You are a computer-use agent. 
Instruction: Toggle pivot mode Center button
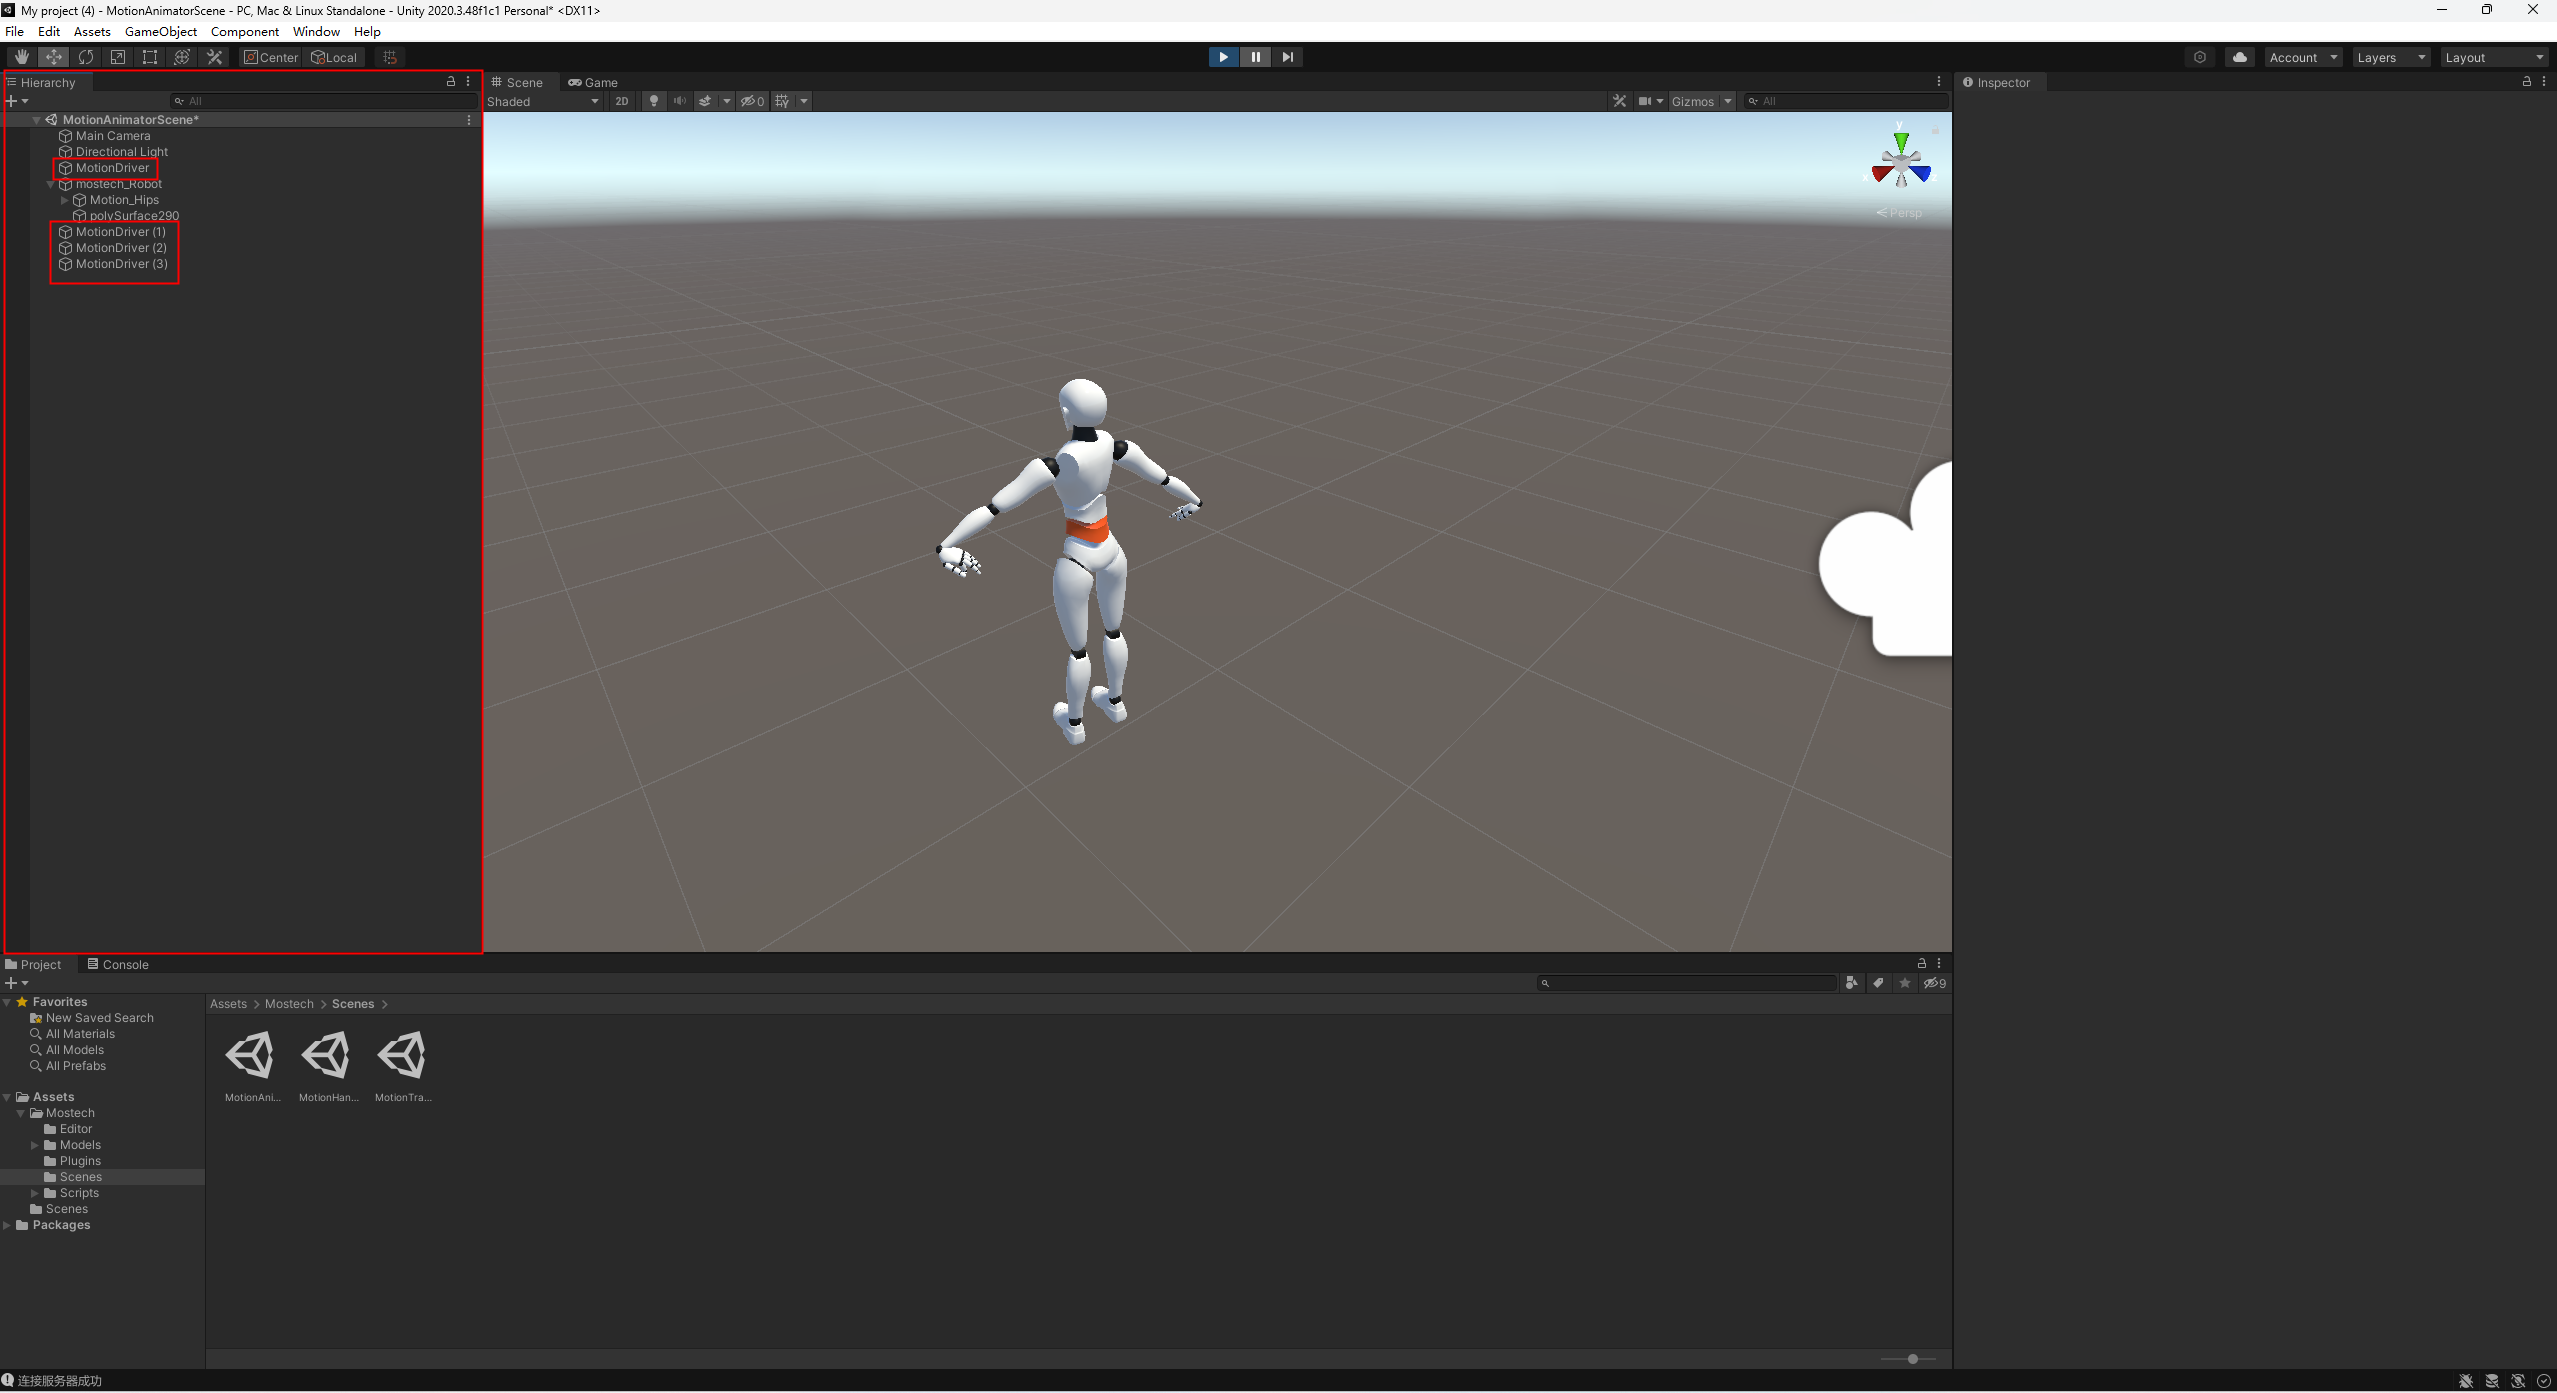[x=271, y=57]
